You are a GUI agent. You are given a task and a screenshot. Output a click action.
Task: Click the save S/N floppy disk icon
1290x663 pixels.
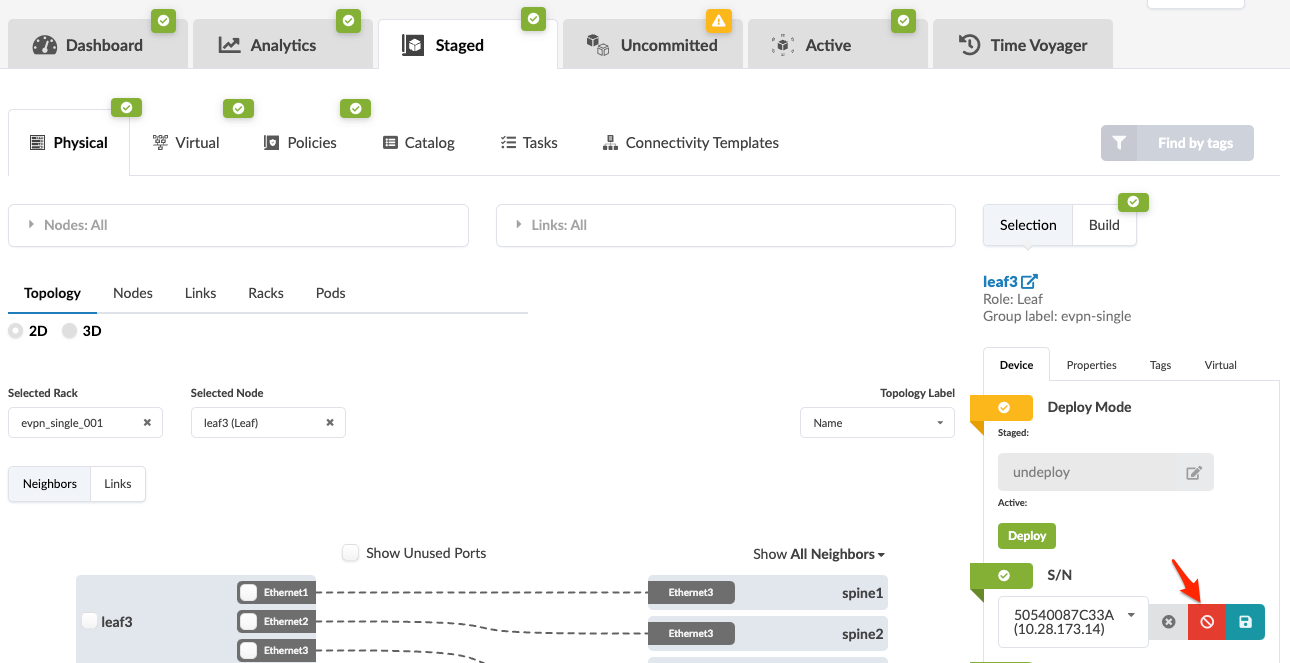pyautogui.click(x=1245, y=622)
